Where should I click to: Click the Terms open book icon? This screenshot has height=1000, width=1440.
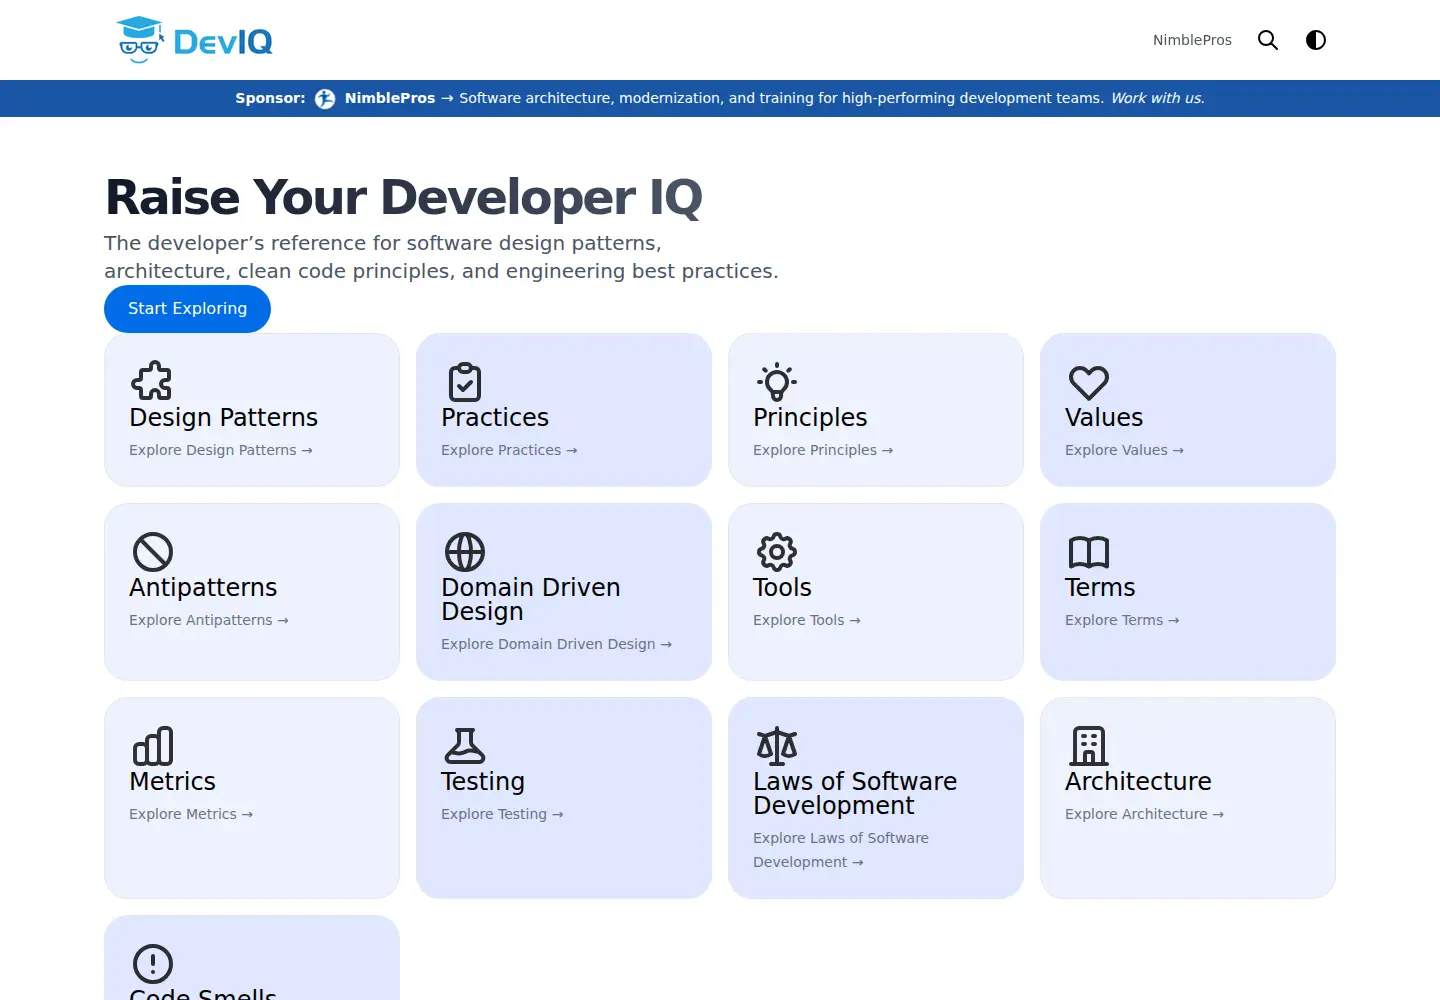click(1088, 551)
